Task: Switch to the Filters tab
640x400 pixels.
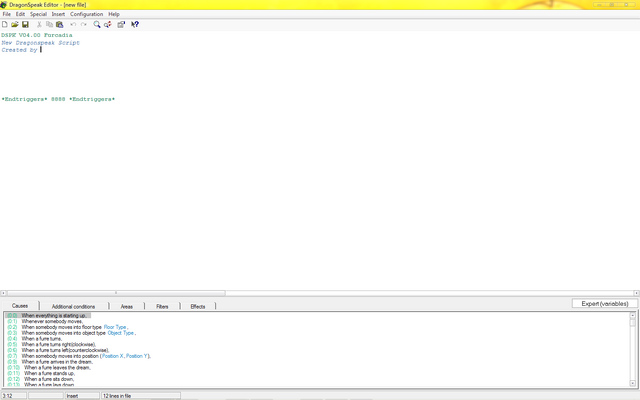Action: click(x=162, y=306)
